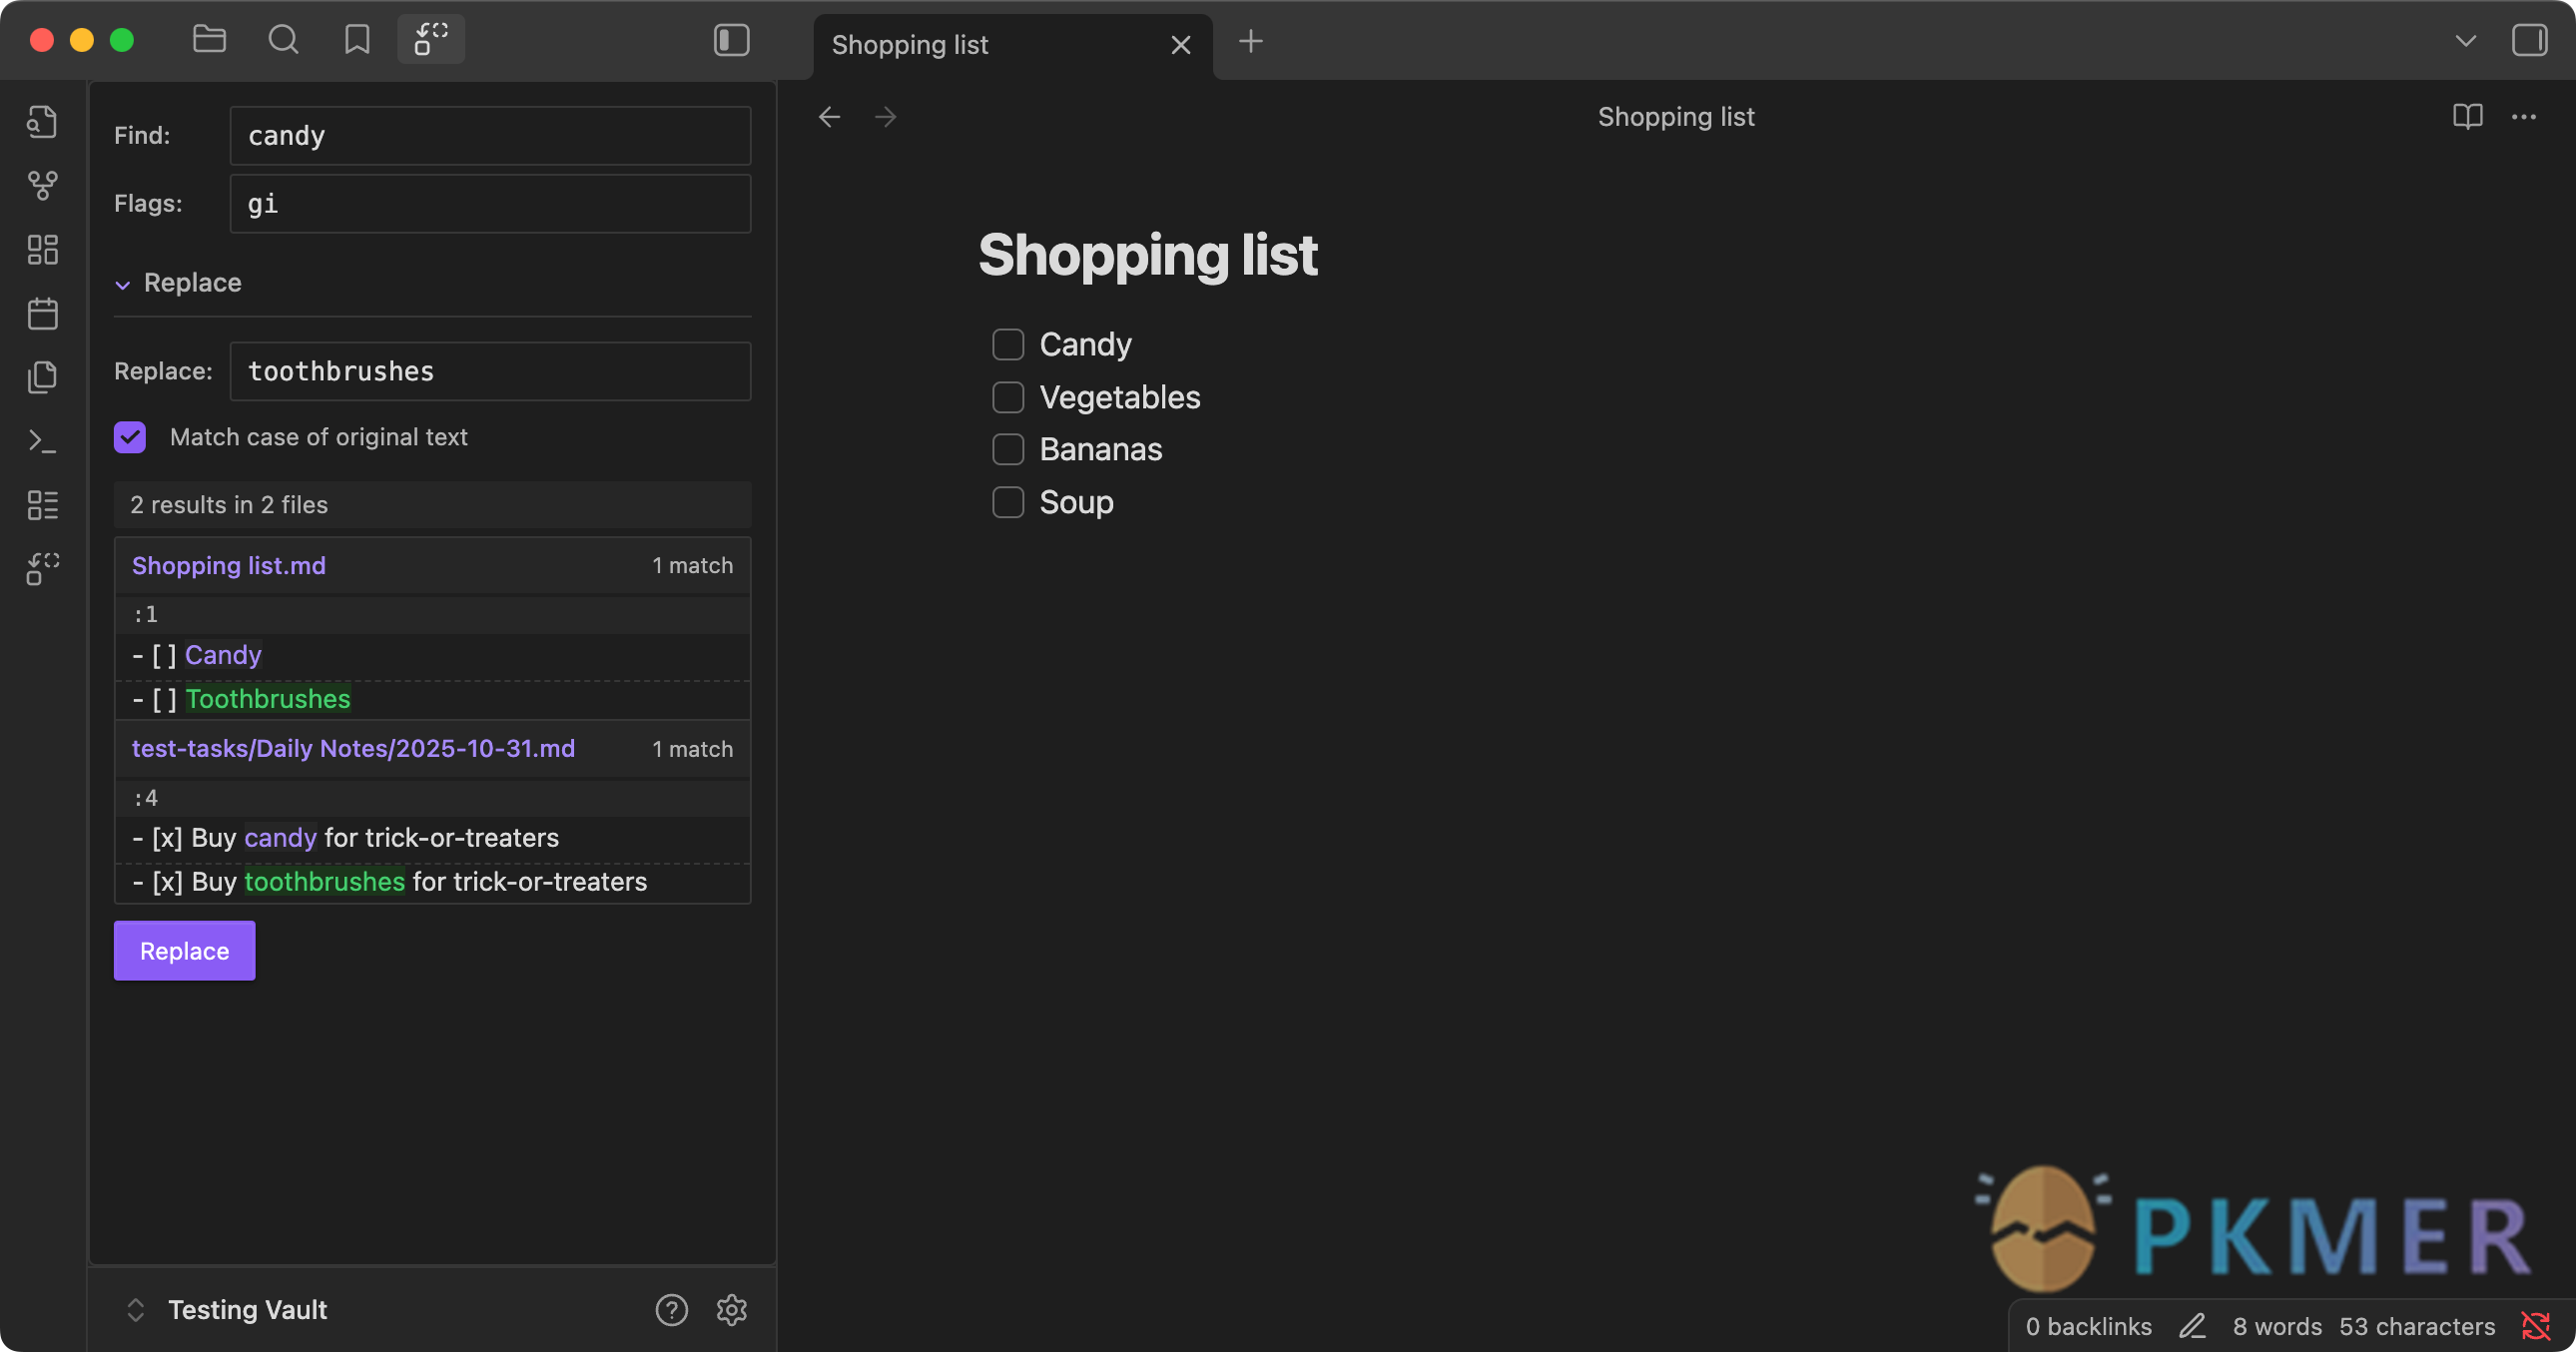Click the 0 backlinks status item

point(2088,1326)
